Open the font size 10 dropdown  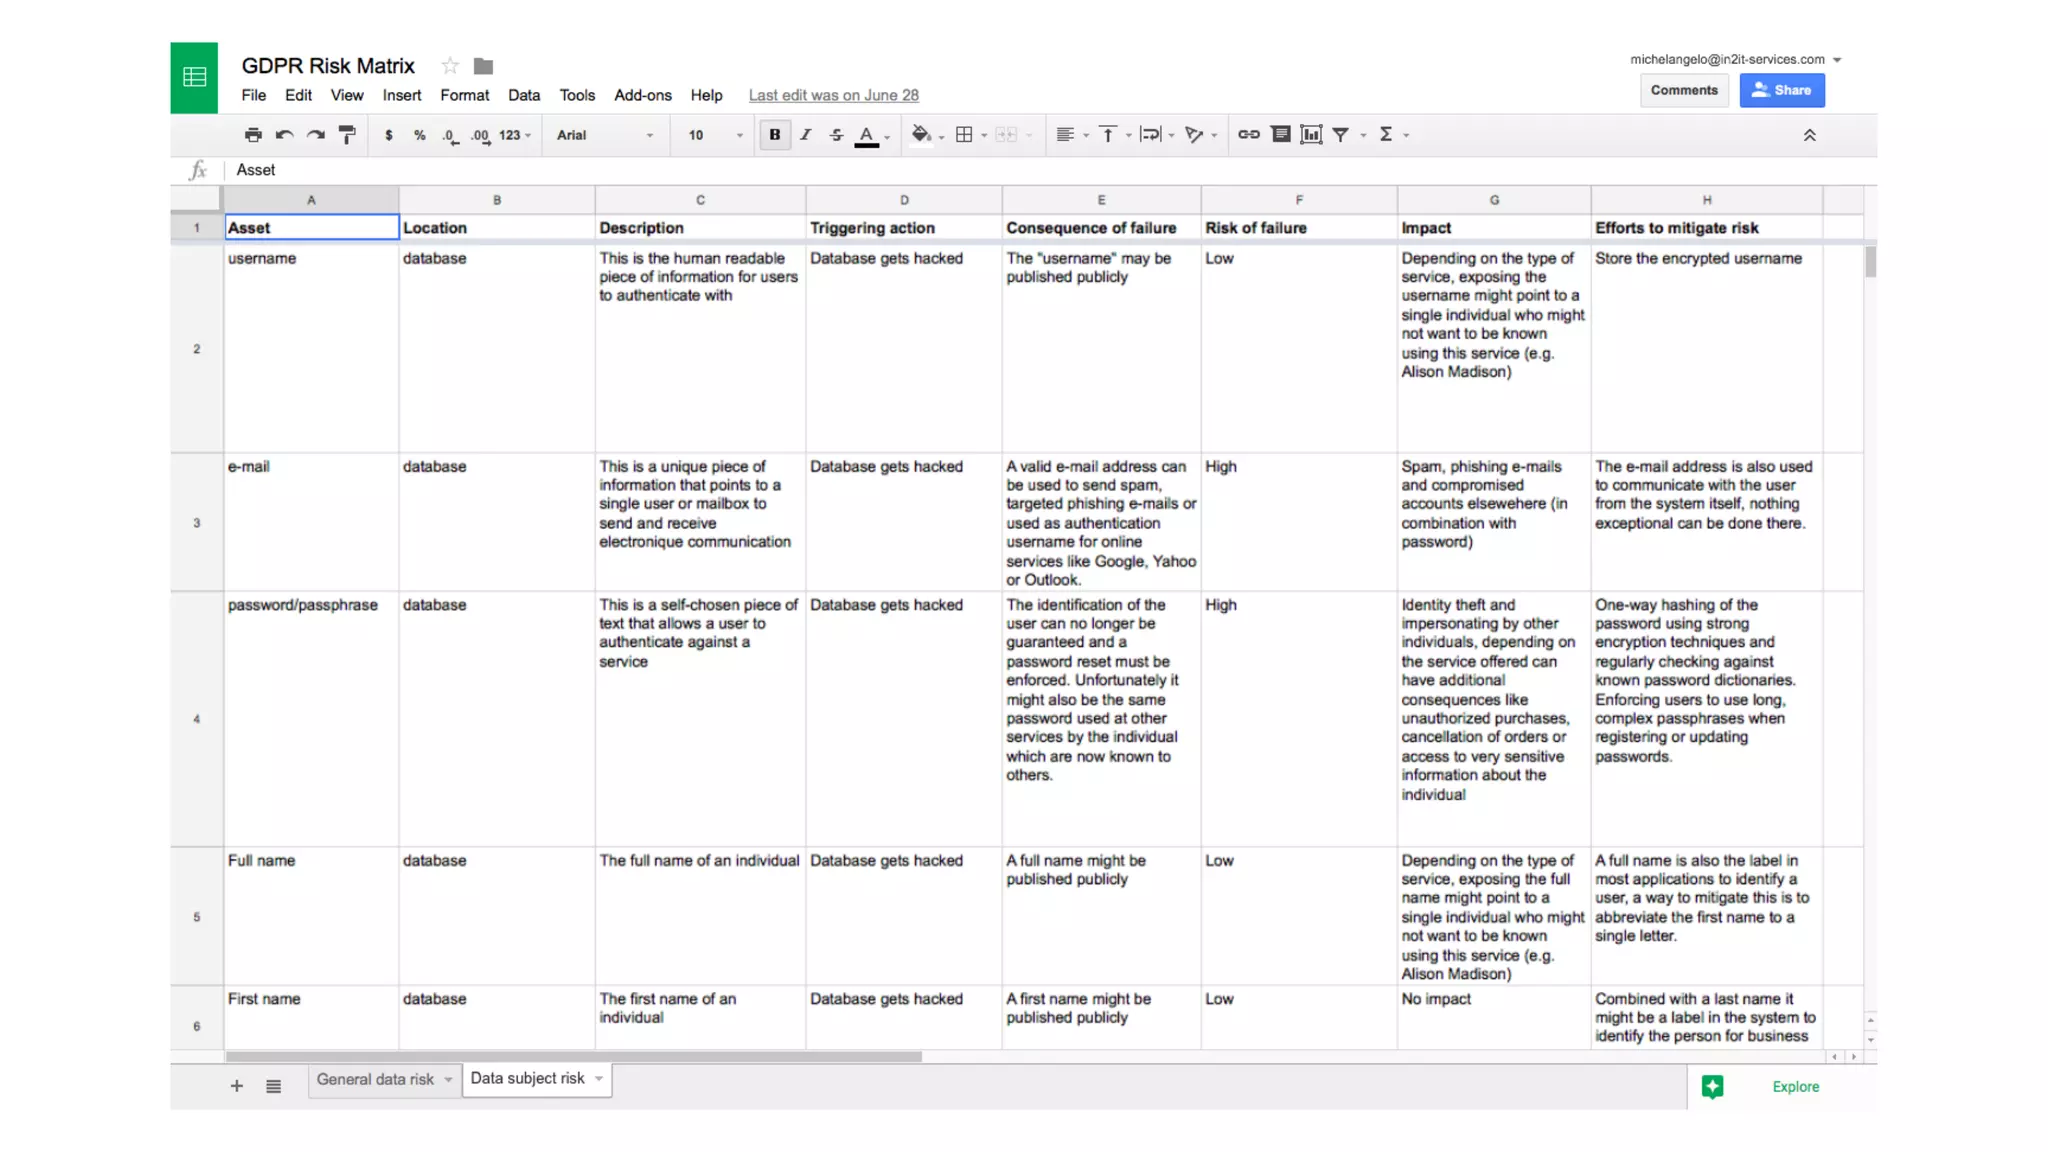[x=715, y=135]
